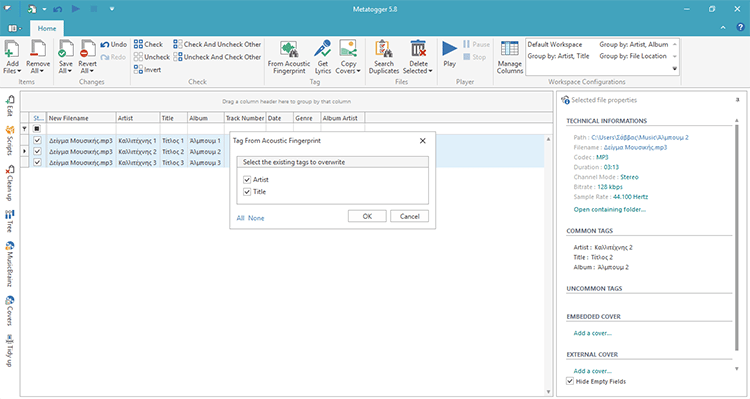
Task: Click the All link in dialog
Action: [240, 218]
